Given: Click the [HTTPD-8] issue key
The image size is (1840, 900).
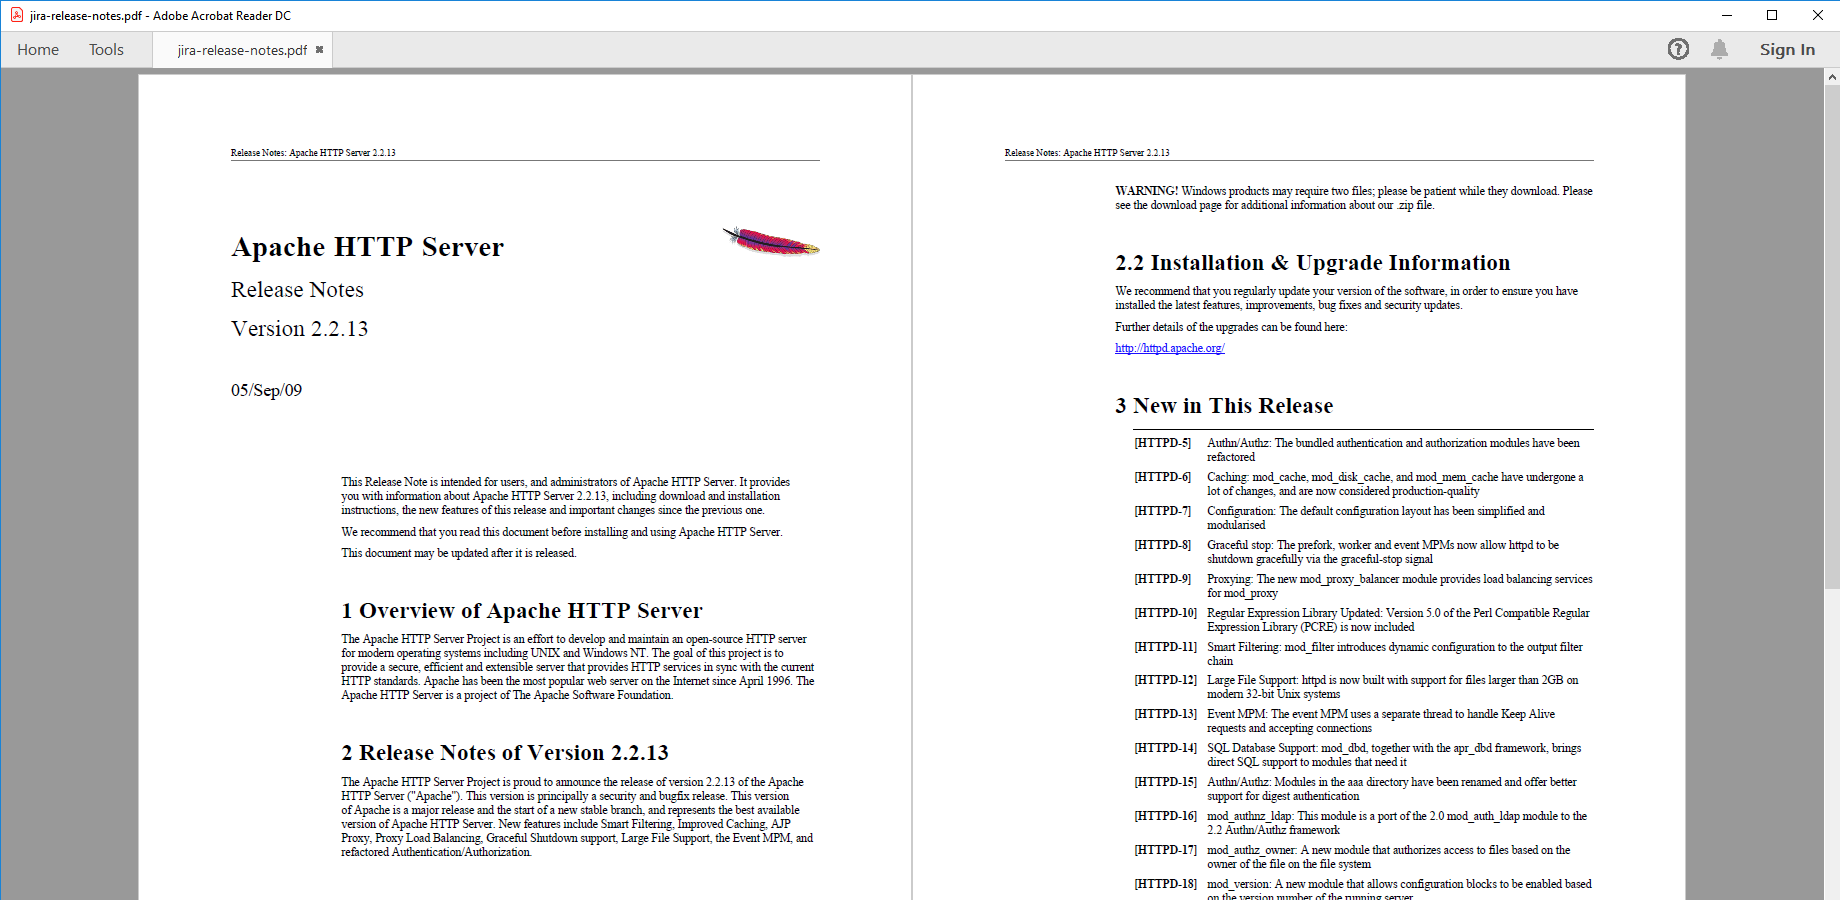Looking at the screenshot, I should [x=1163, y=545].
